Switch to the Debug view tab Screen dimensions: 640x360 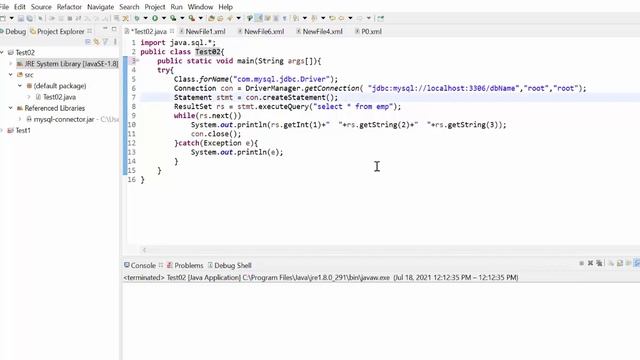tap(13, 31)
